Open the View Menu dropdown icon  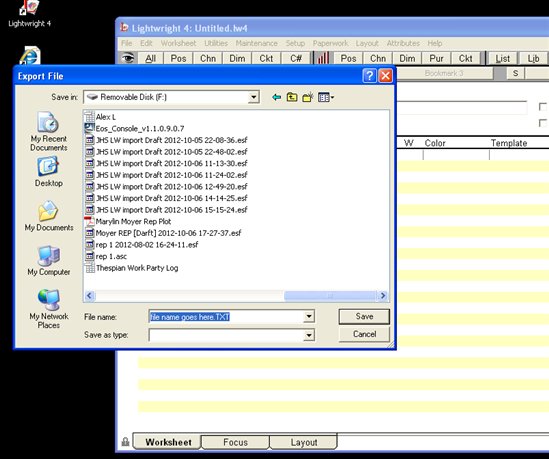[326, 97]
